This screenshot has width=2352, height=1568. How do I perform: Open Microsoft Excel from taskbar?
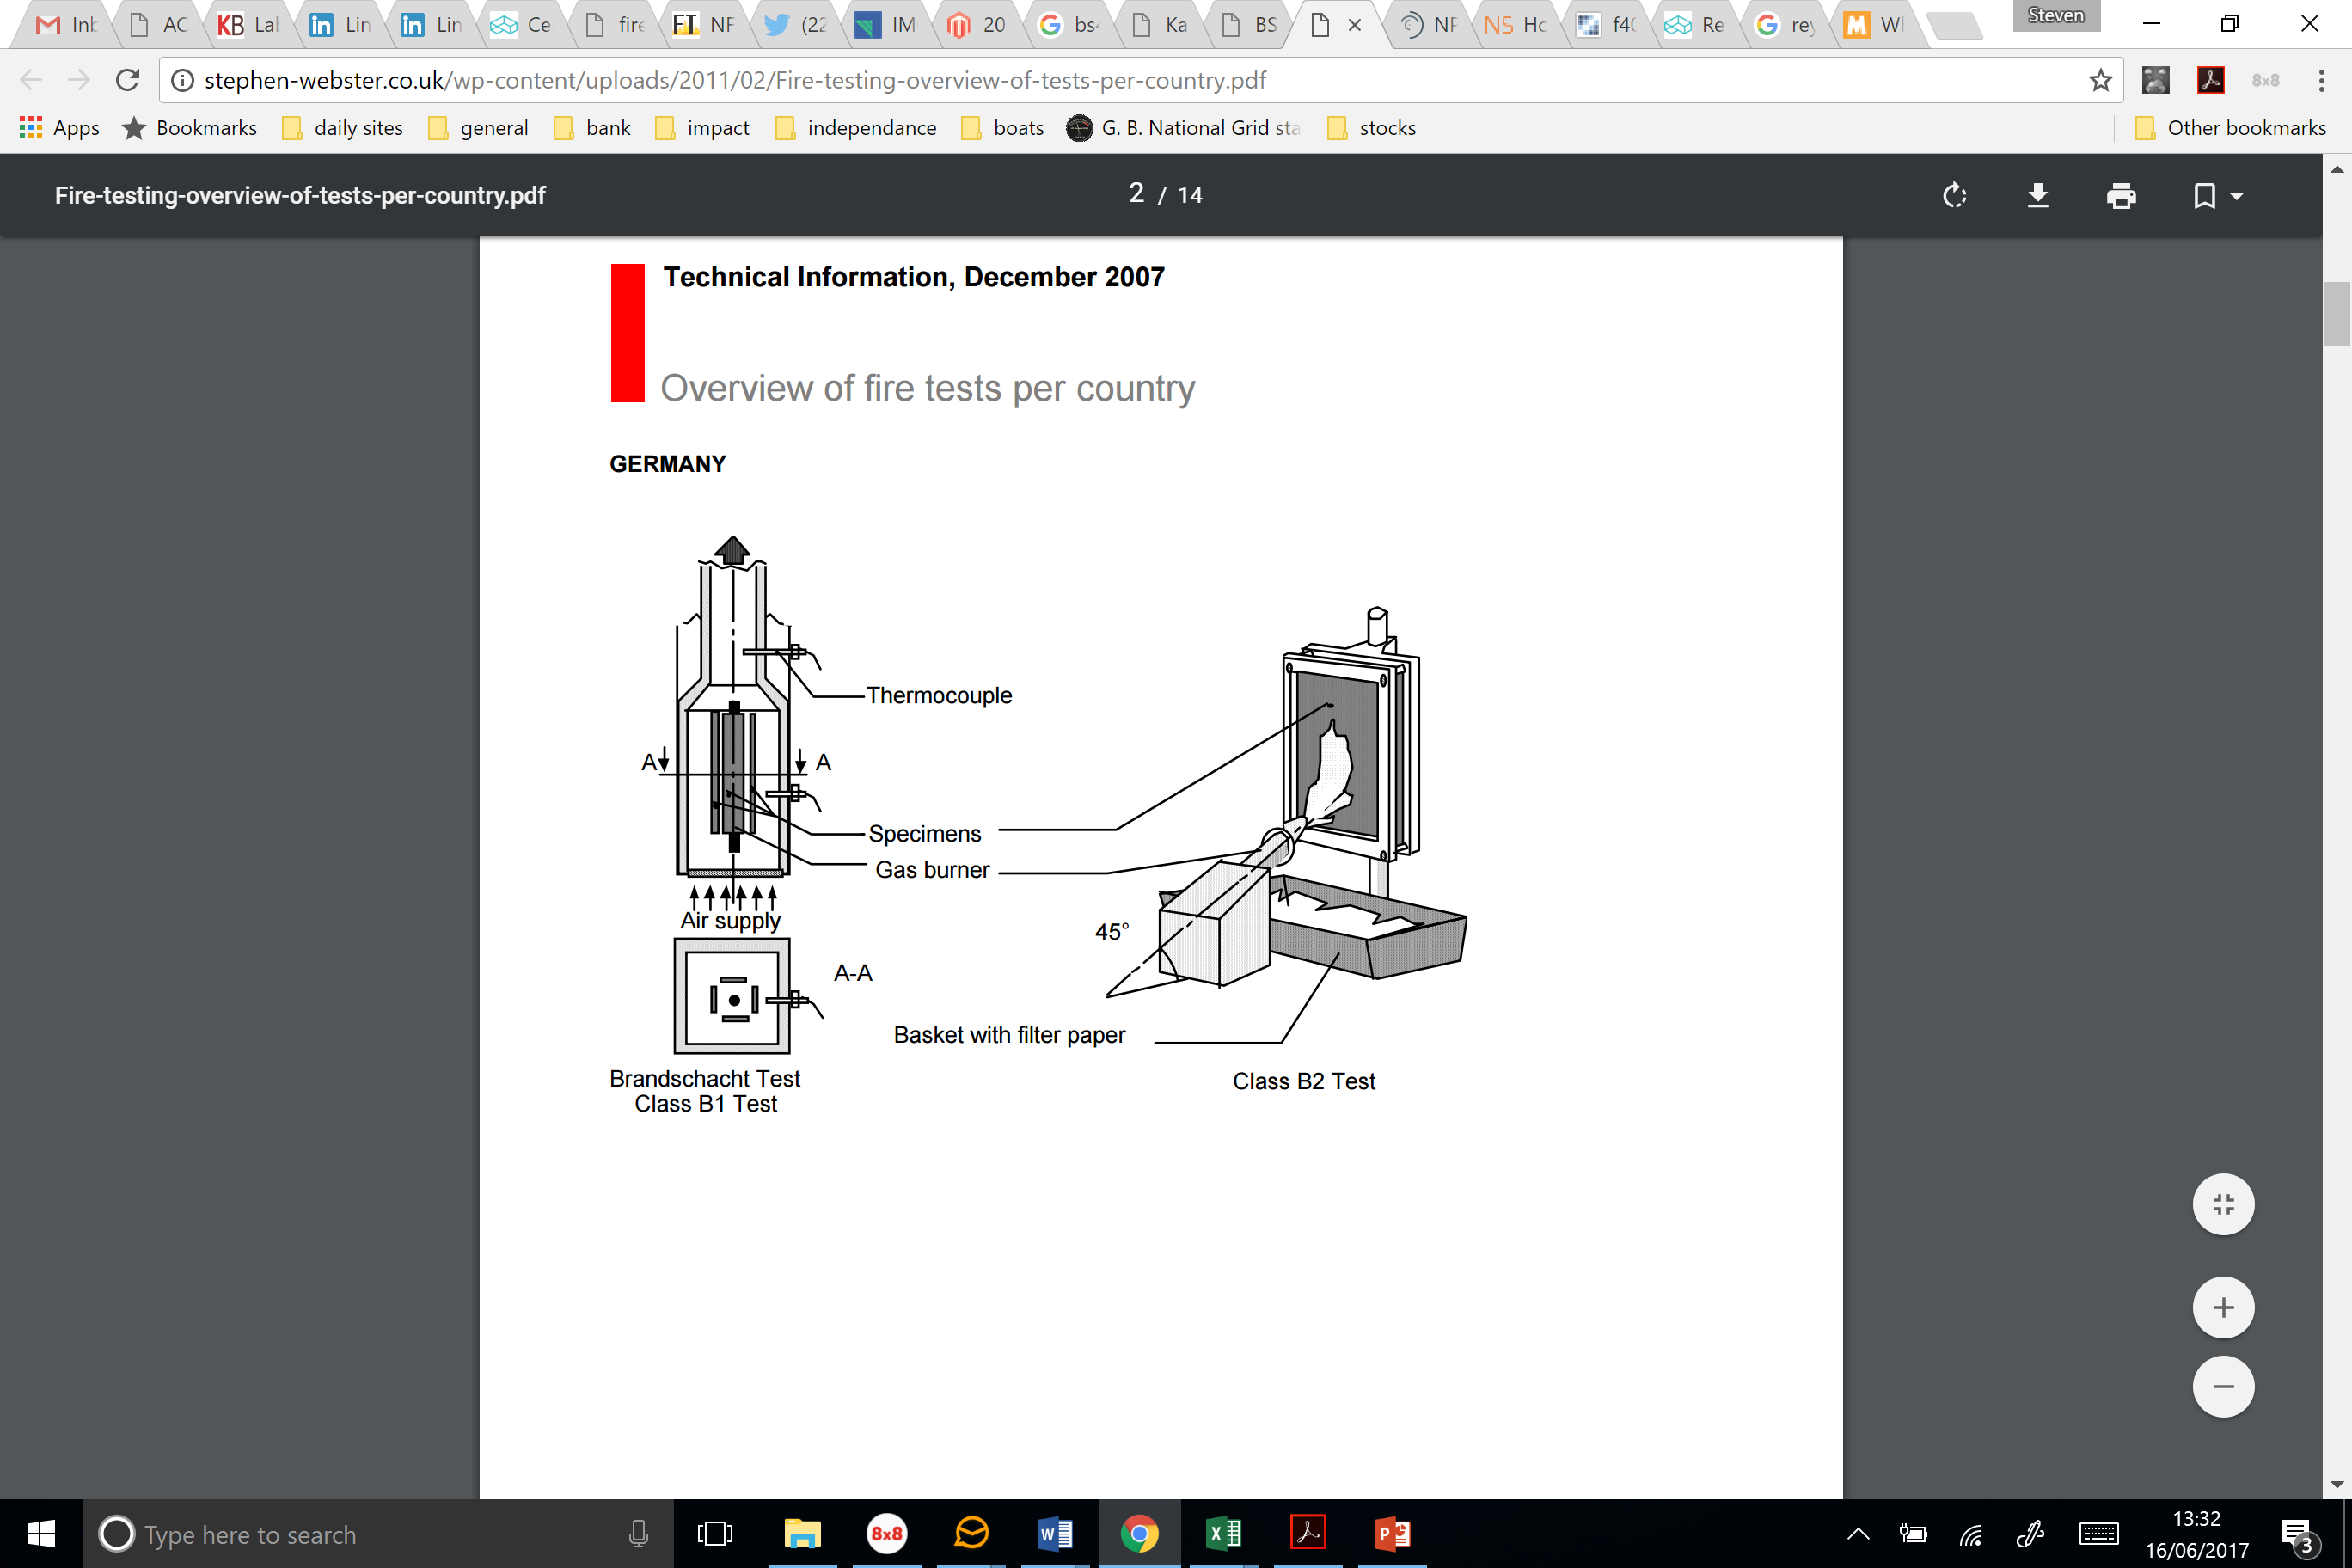coord(1224,1533)
